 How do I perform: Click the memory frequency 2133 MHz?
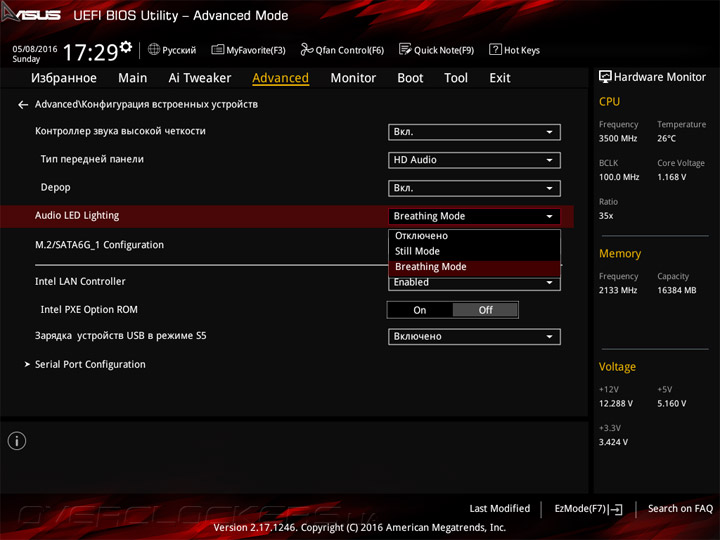(618, 290)
